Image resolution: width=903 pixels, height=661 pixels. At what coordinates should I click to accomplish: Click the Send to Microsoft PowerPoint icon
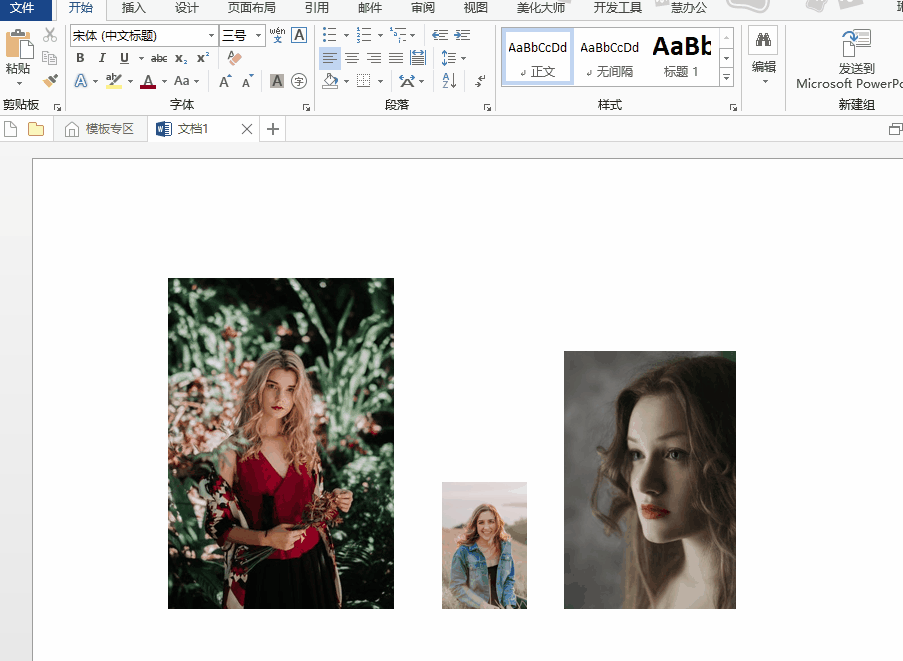856,44
